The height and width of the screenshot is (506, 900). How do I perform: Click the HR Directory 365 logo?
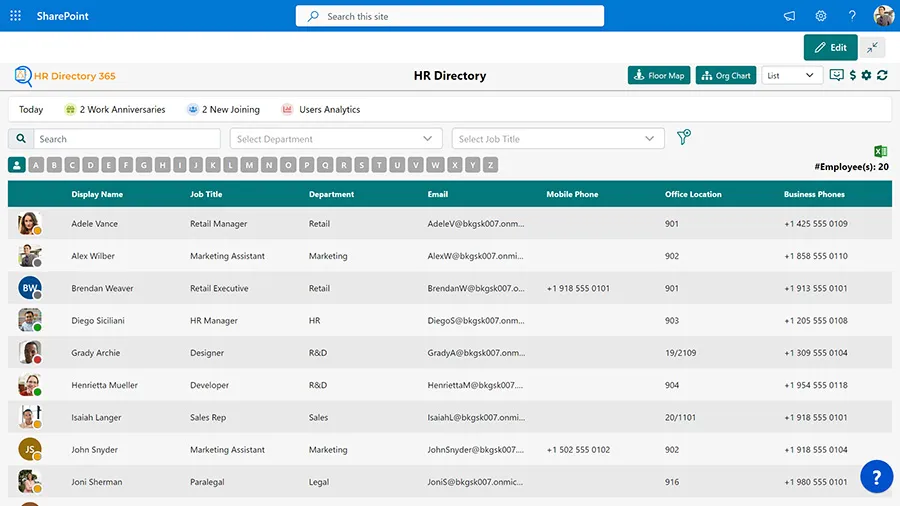coord(65,76)
